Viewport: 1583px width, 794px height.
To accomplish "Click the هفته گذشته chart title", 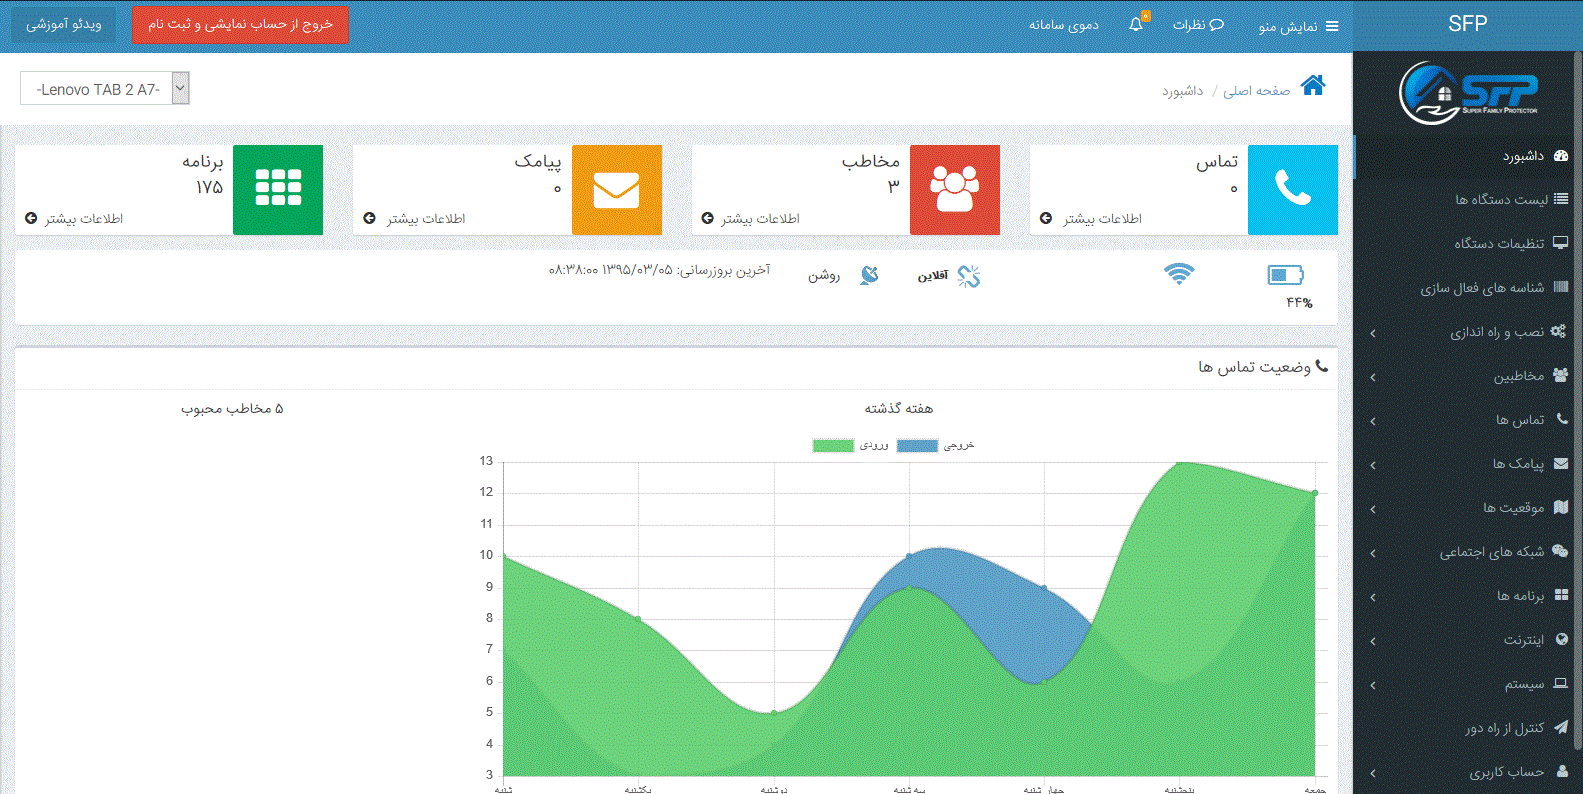I will tap(898, 408).
